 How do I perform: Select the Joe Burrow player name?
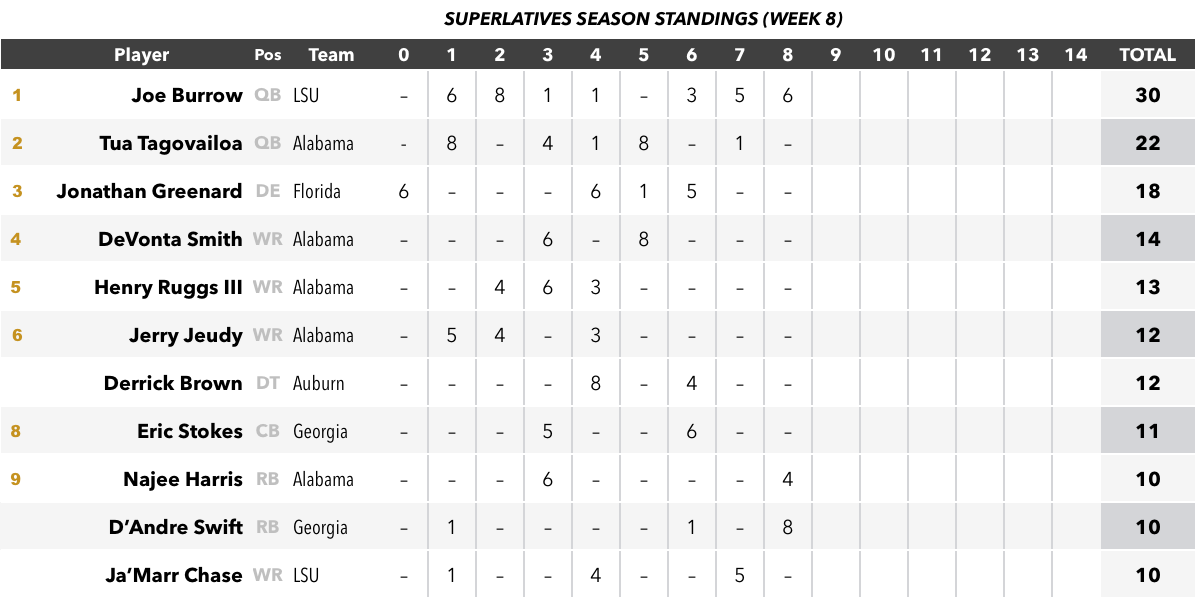(187, 95)
